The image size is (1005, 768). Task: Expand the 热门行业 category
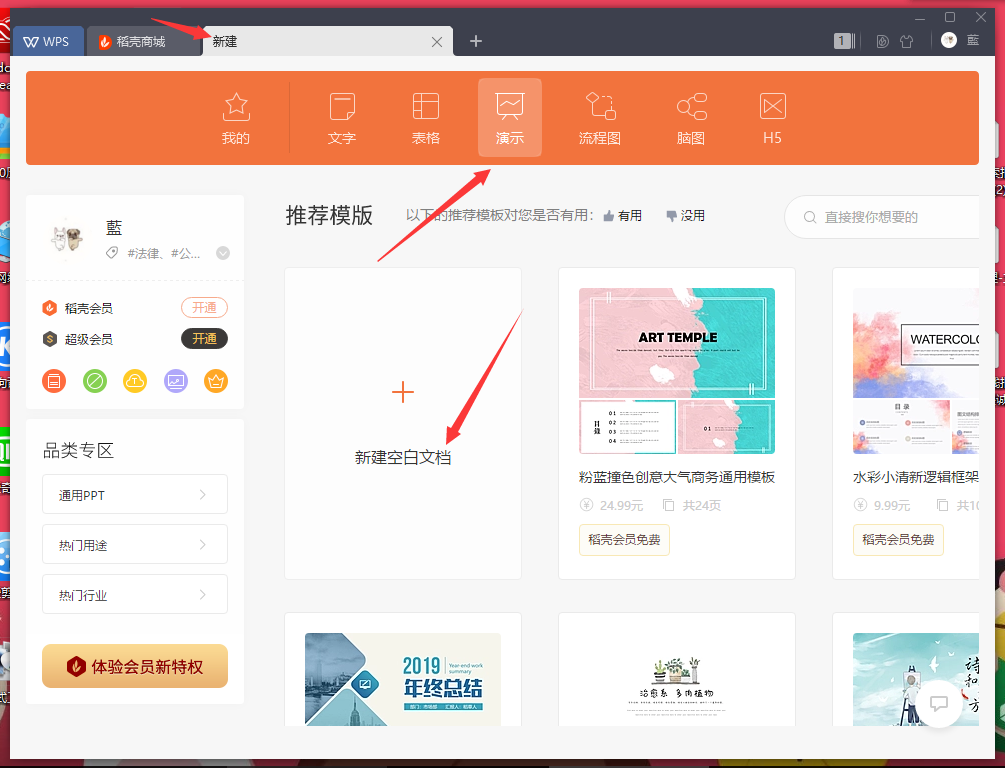[x=135, y=594]
